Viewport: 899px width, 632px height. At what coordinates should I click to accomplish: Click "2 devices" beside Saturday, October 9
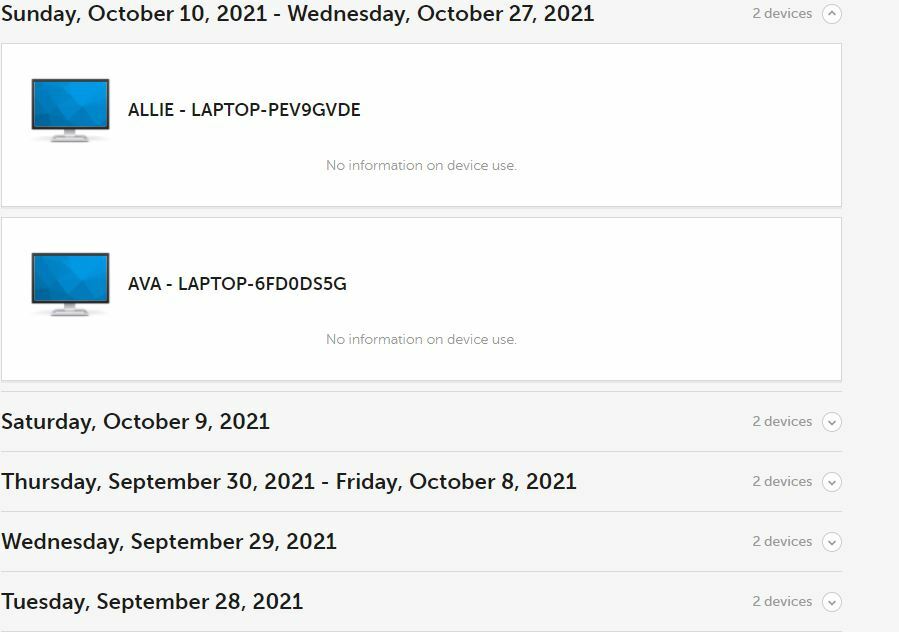(x=782, y=422)
